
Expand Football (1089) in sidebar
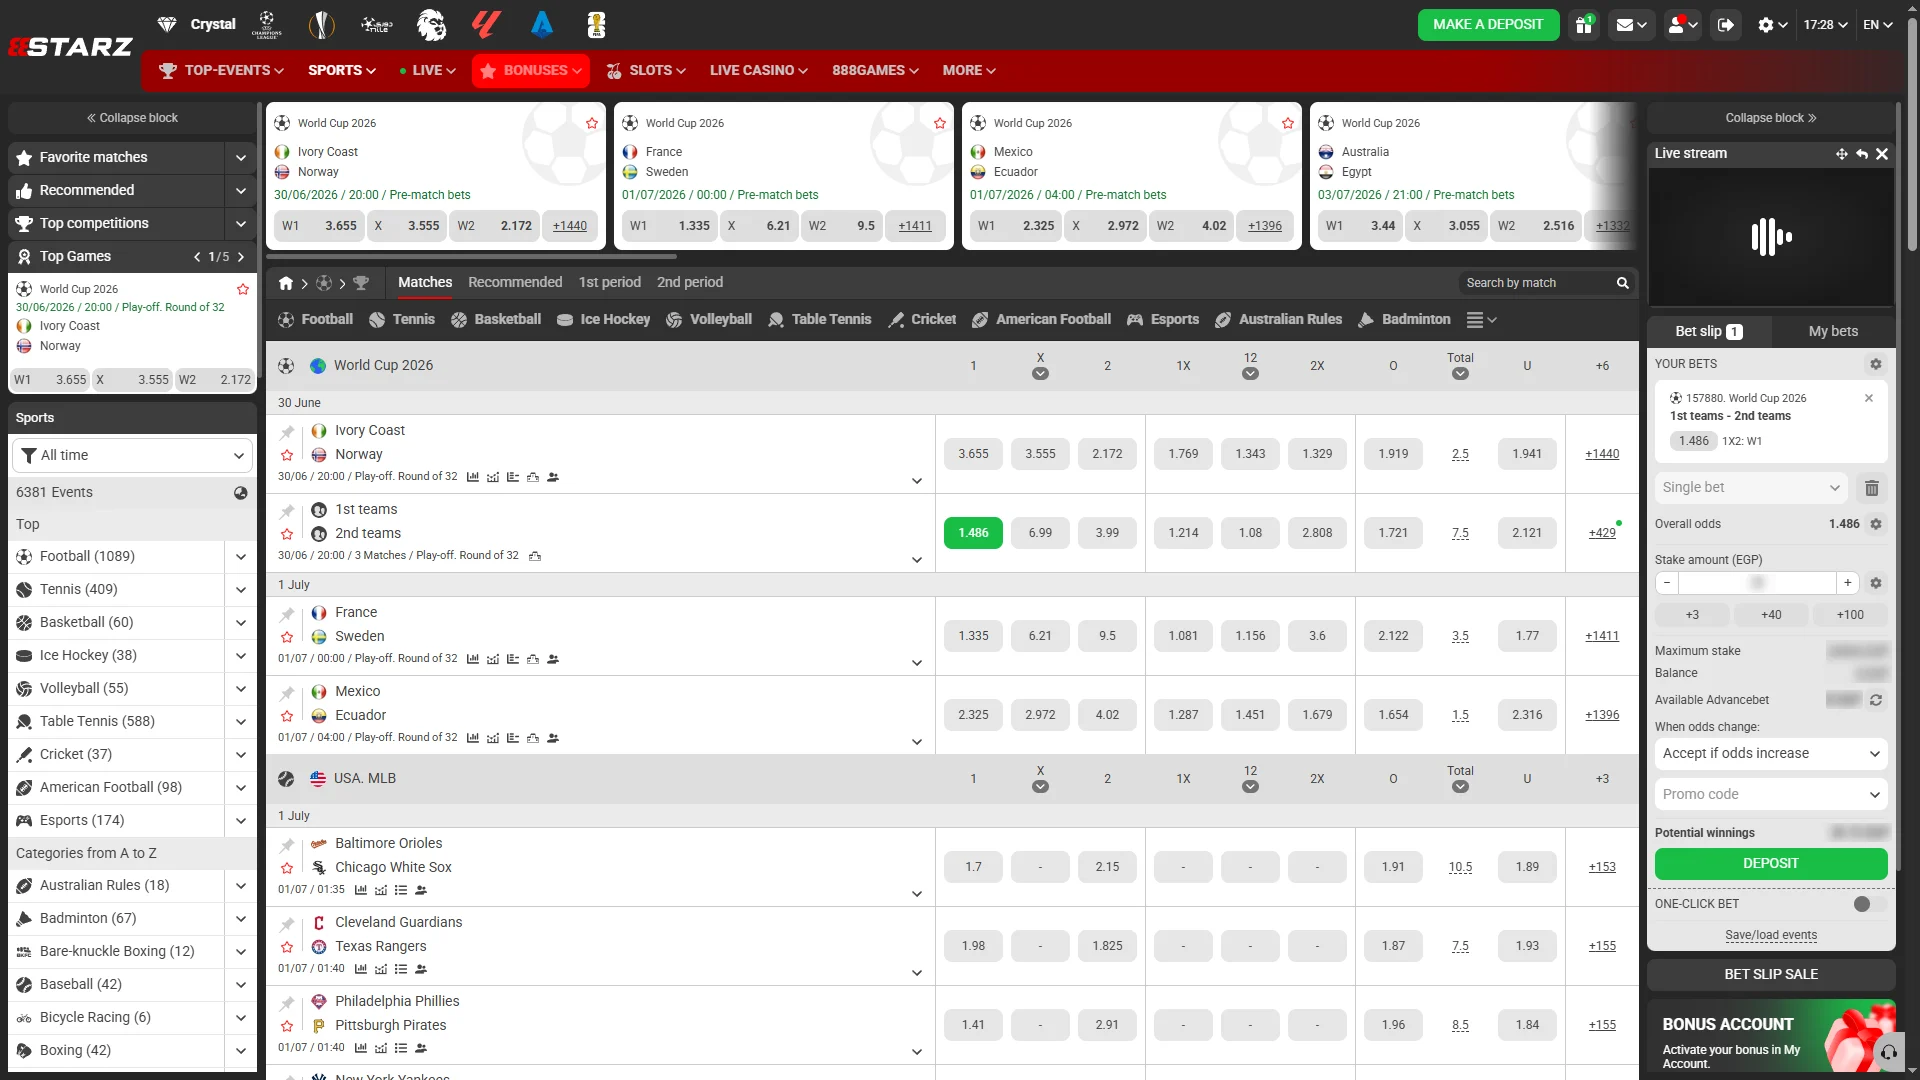[240, 557]
